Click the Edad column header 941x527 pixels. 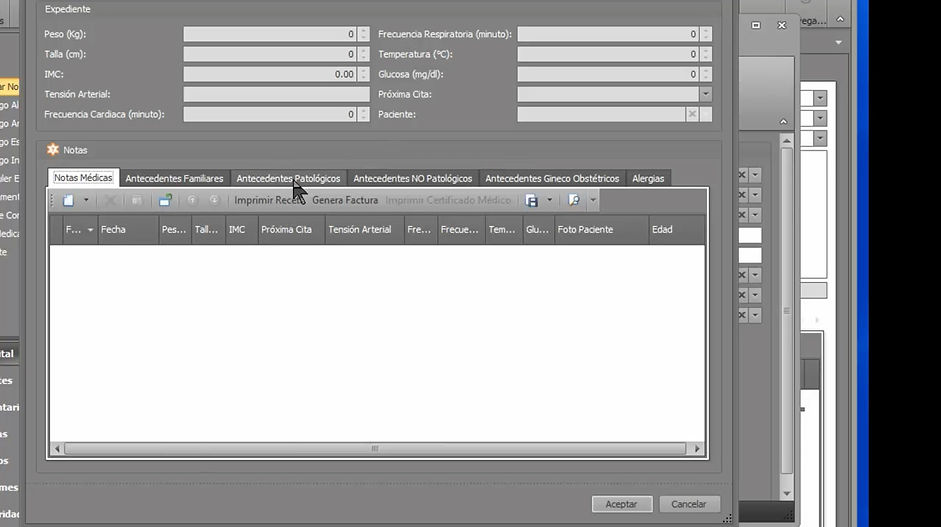[x=677, y=230]
